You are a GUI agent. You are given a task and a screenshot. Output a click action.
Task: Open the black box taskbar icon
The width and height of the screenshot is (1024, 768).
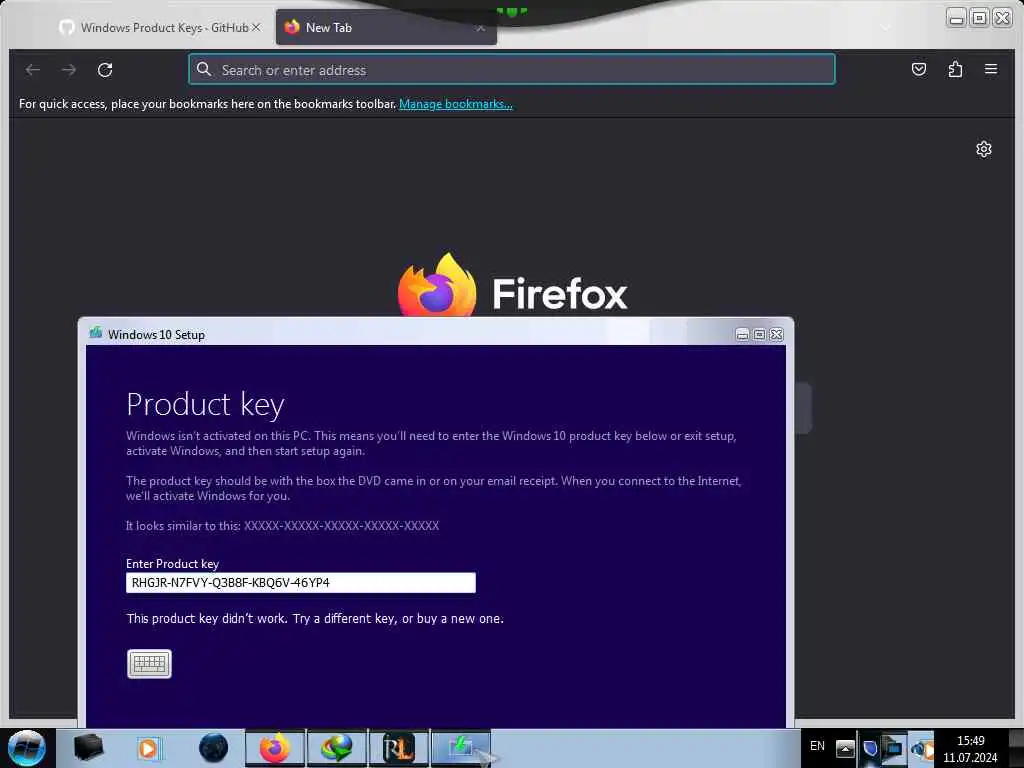89,748
